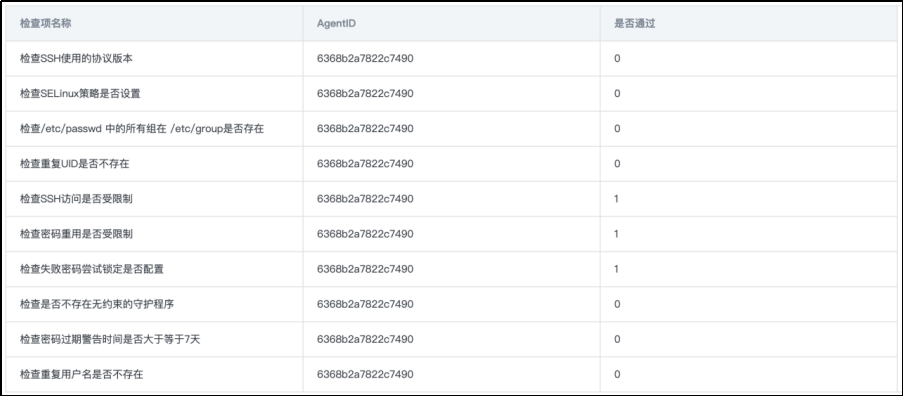Click pass value 0 for 无约束的守护程序 row
The width and height of the screenshot is (903, 396).
617,304
